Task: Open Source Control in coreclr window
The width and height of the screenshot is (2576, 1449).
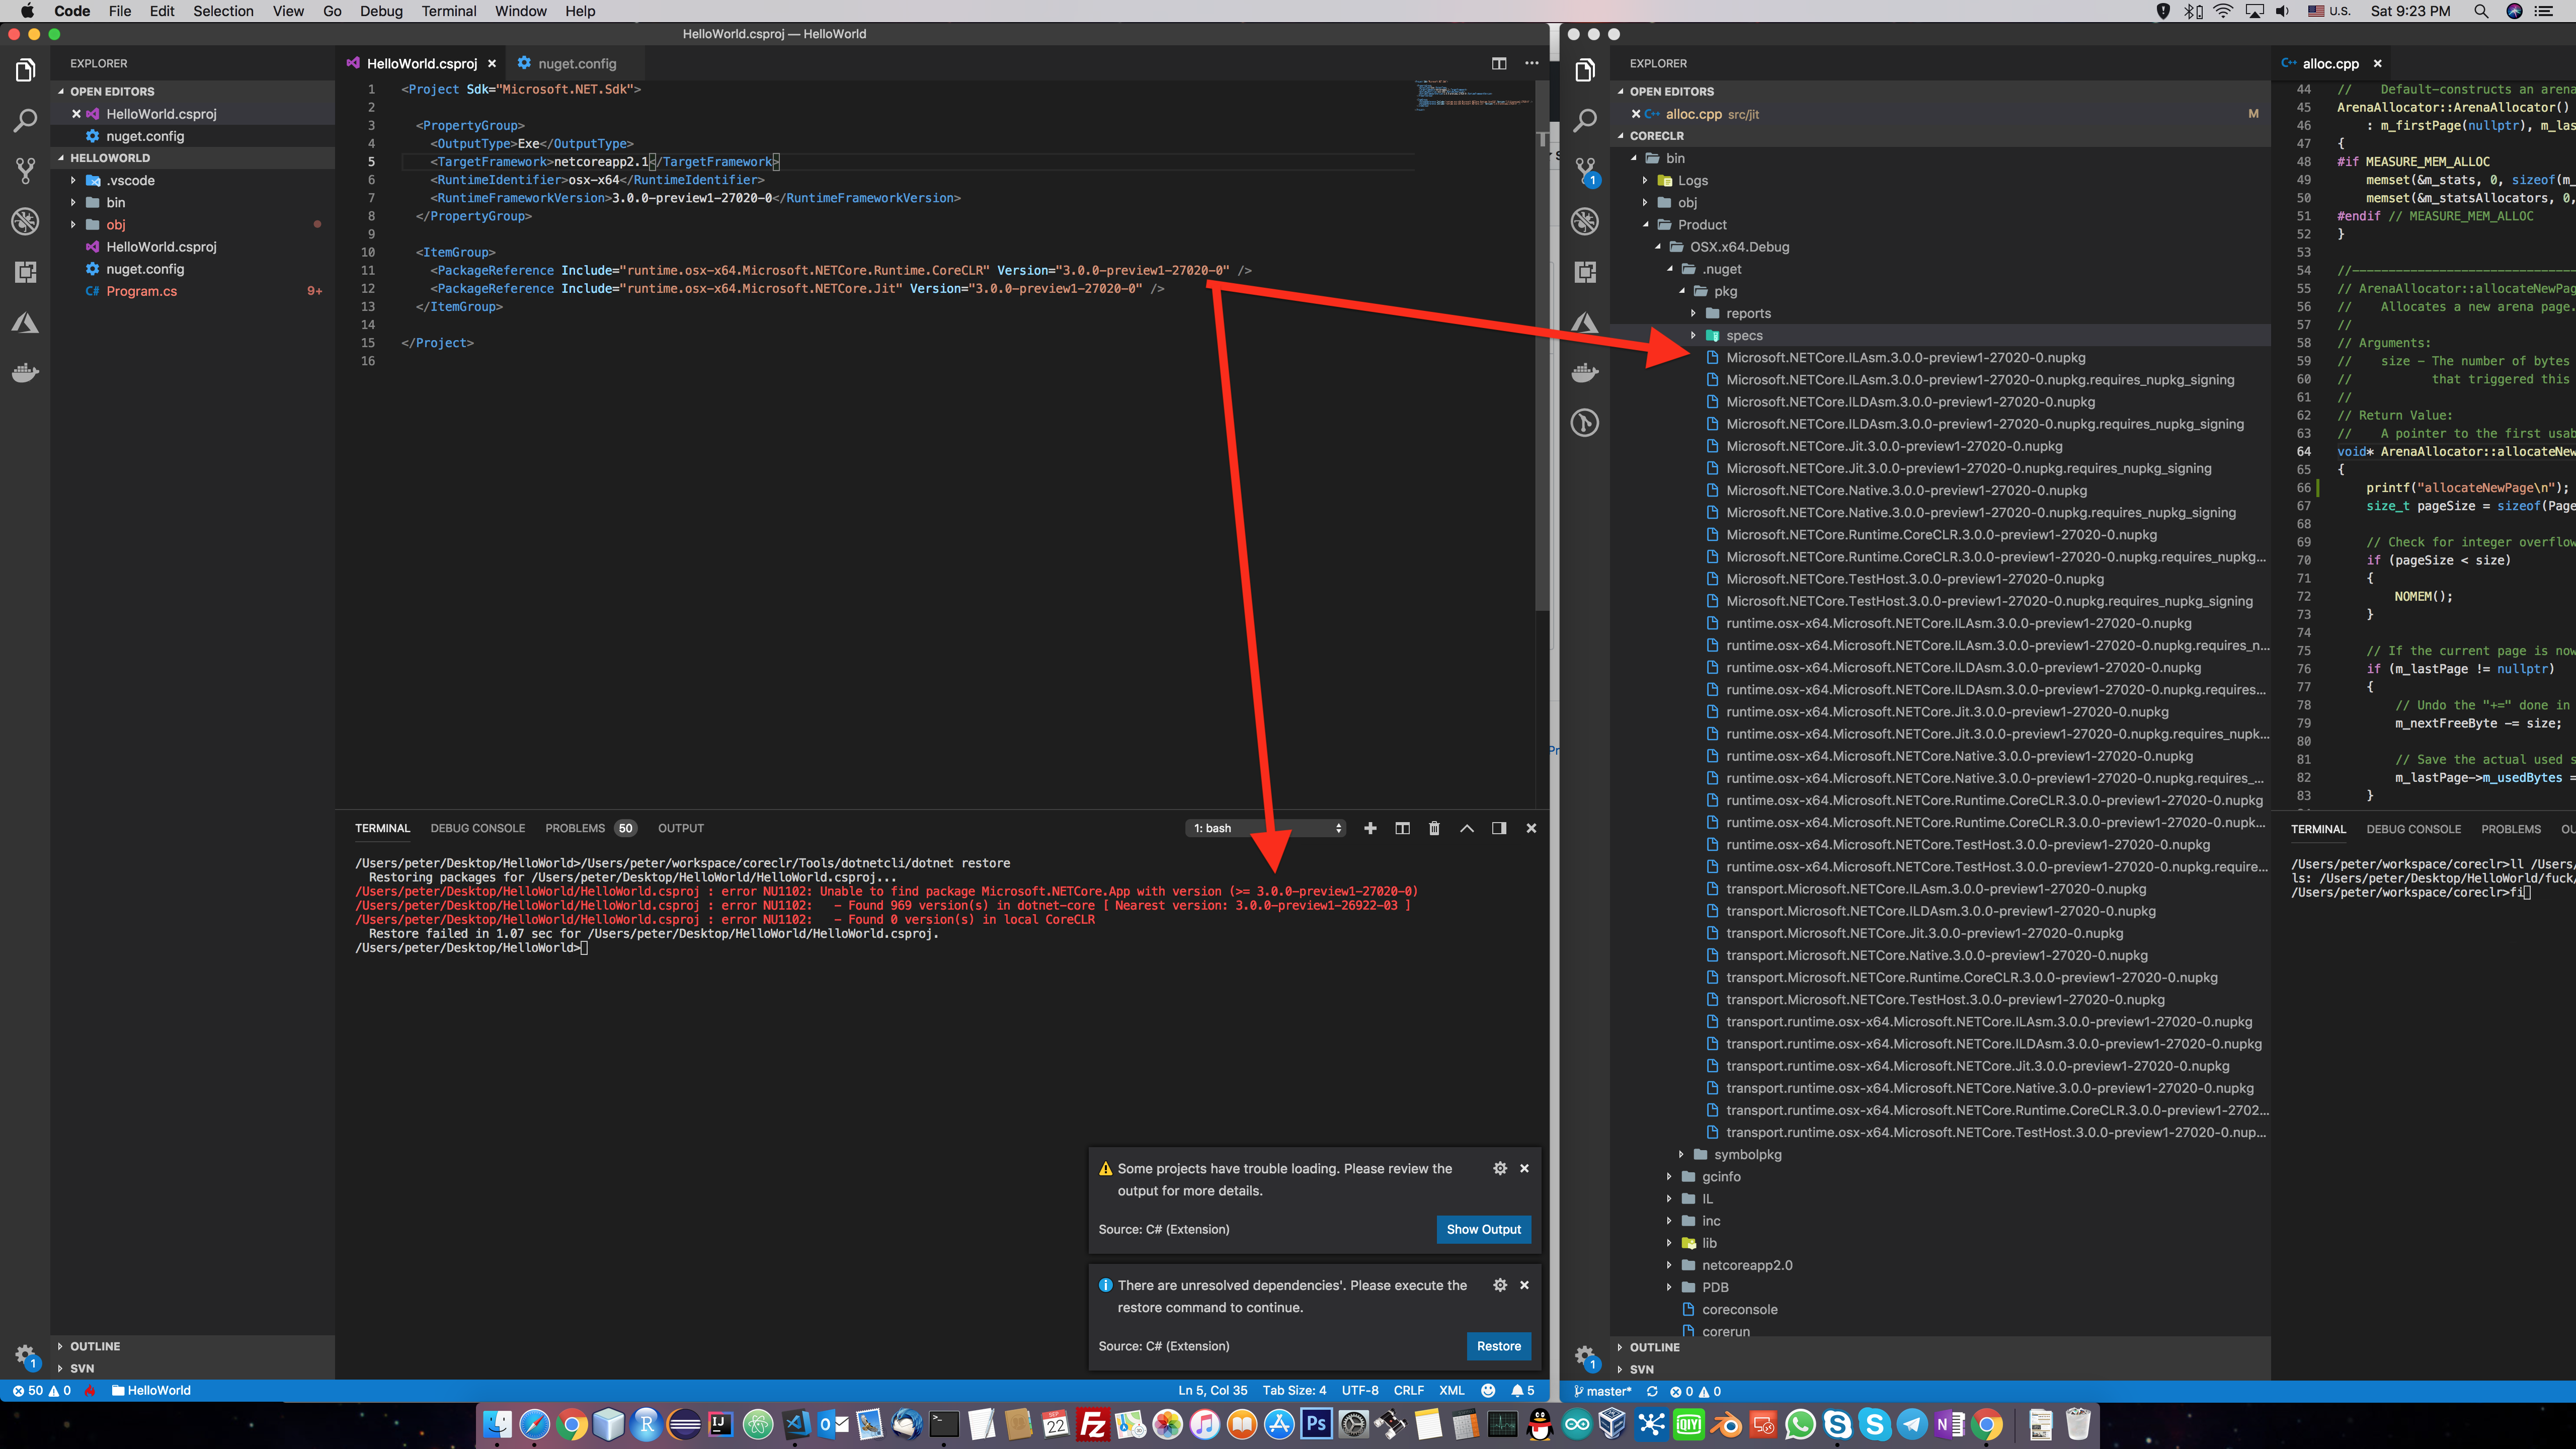Action: [x=1585, y=171]
